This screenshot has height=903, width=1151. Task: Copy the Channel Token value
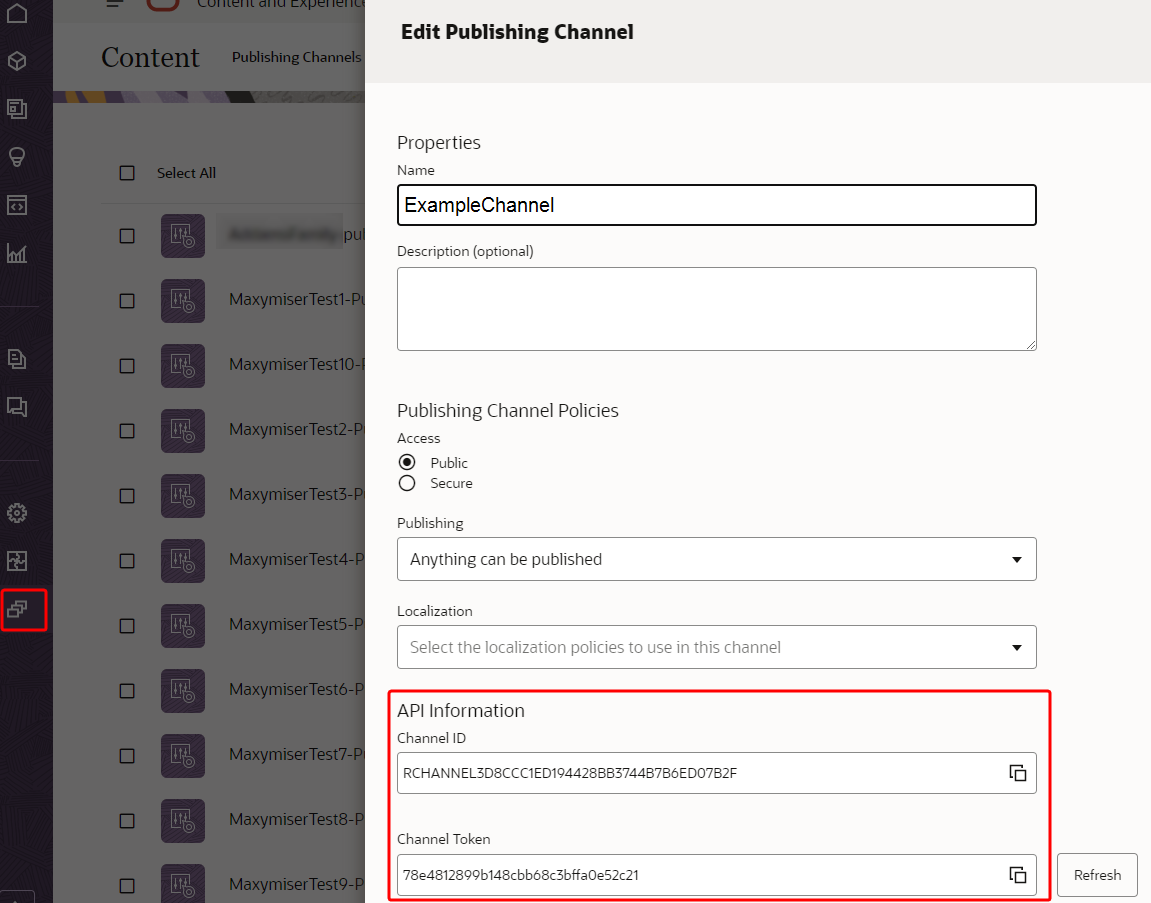(1017, 875)
